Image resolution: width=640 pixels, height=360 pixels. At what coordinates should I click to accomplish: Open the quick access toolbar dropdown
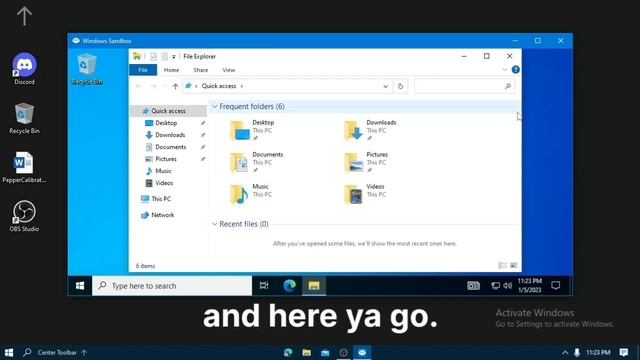point(174,57)
